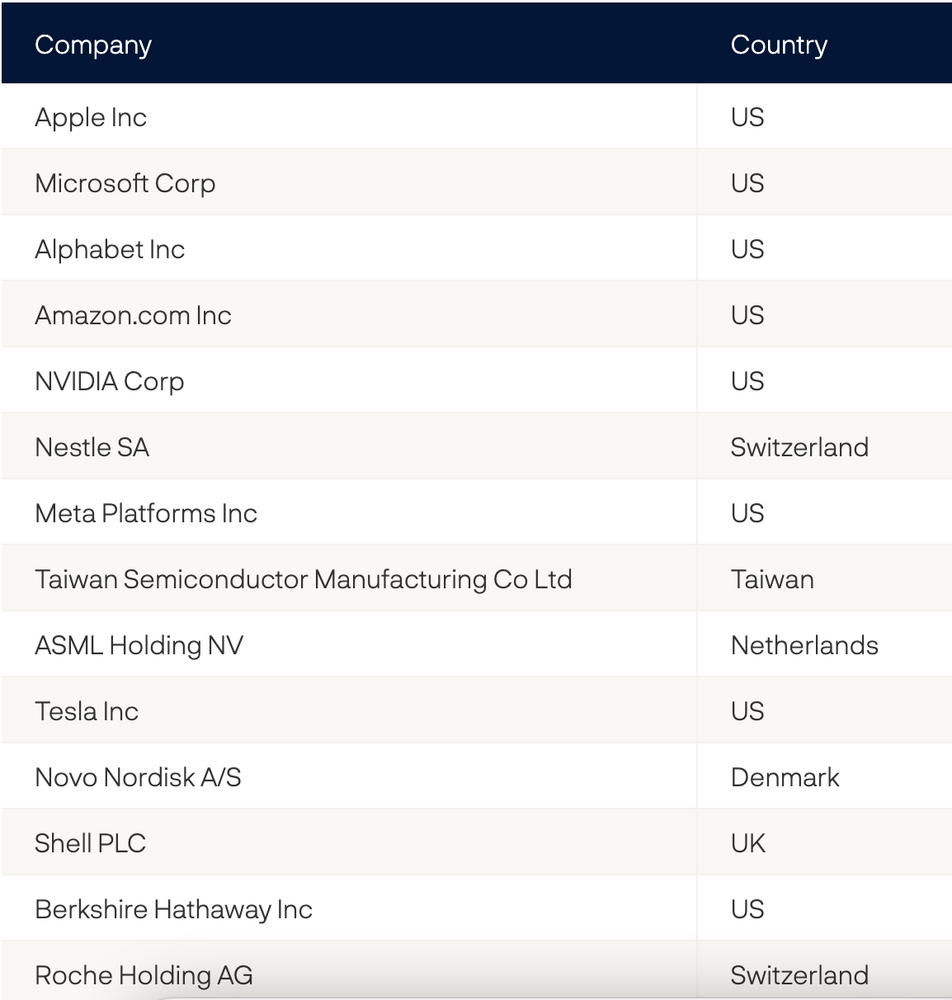952x1000 pixels.
Task: Click the Microsoft Corp company name
Action: (125, 183)
